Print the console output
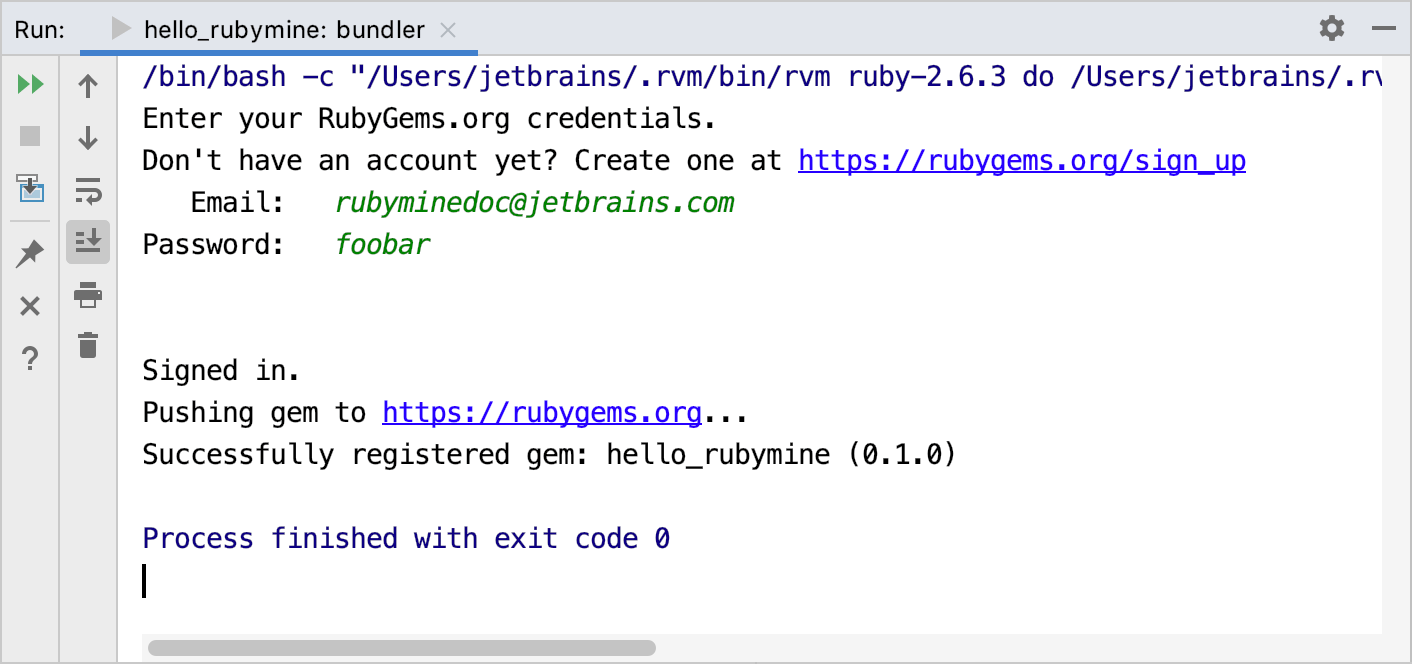Screen dimensions: 1412x664 (88, 294)
